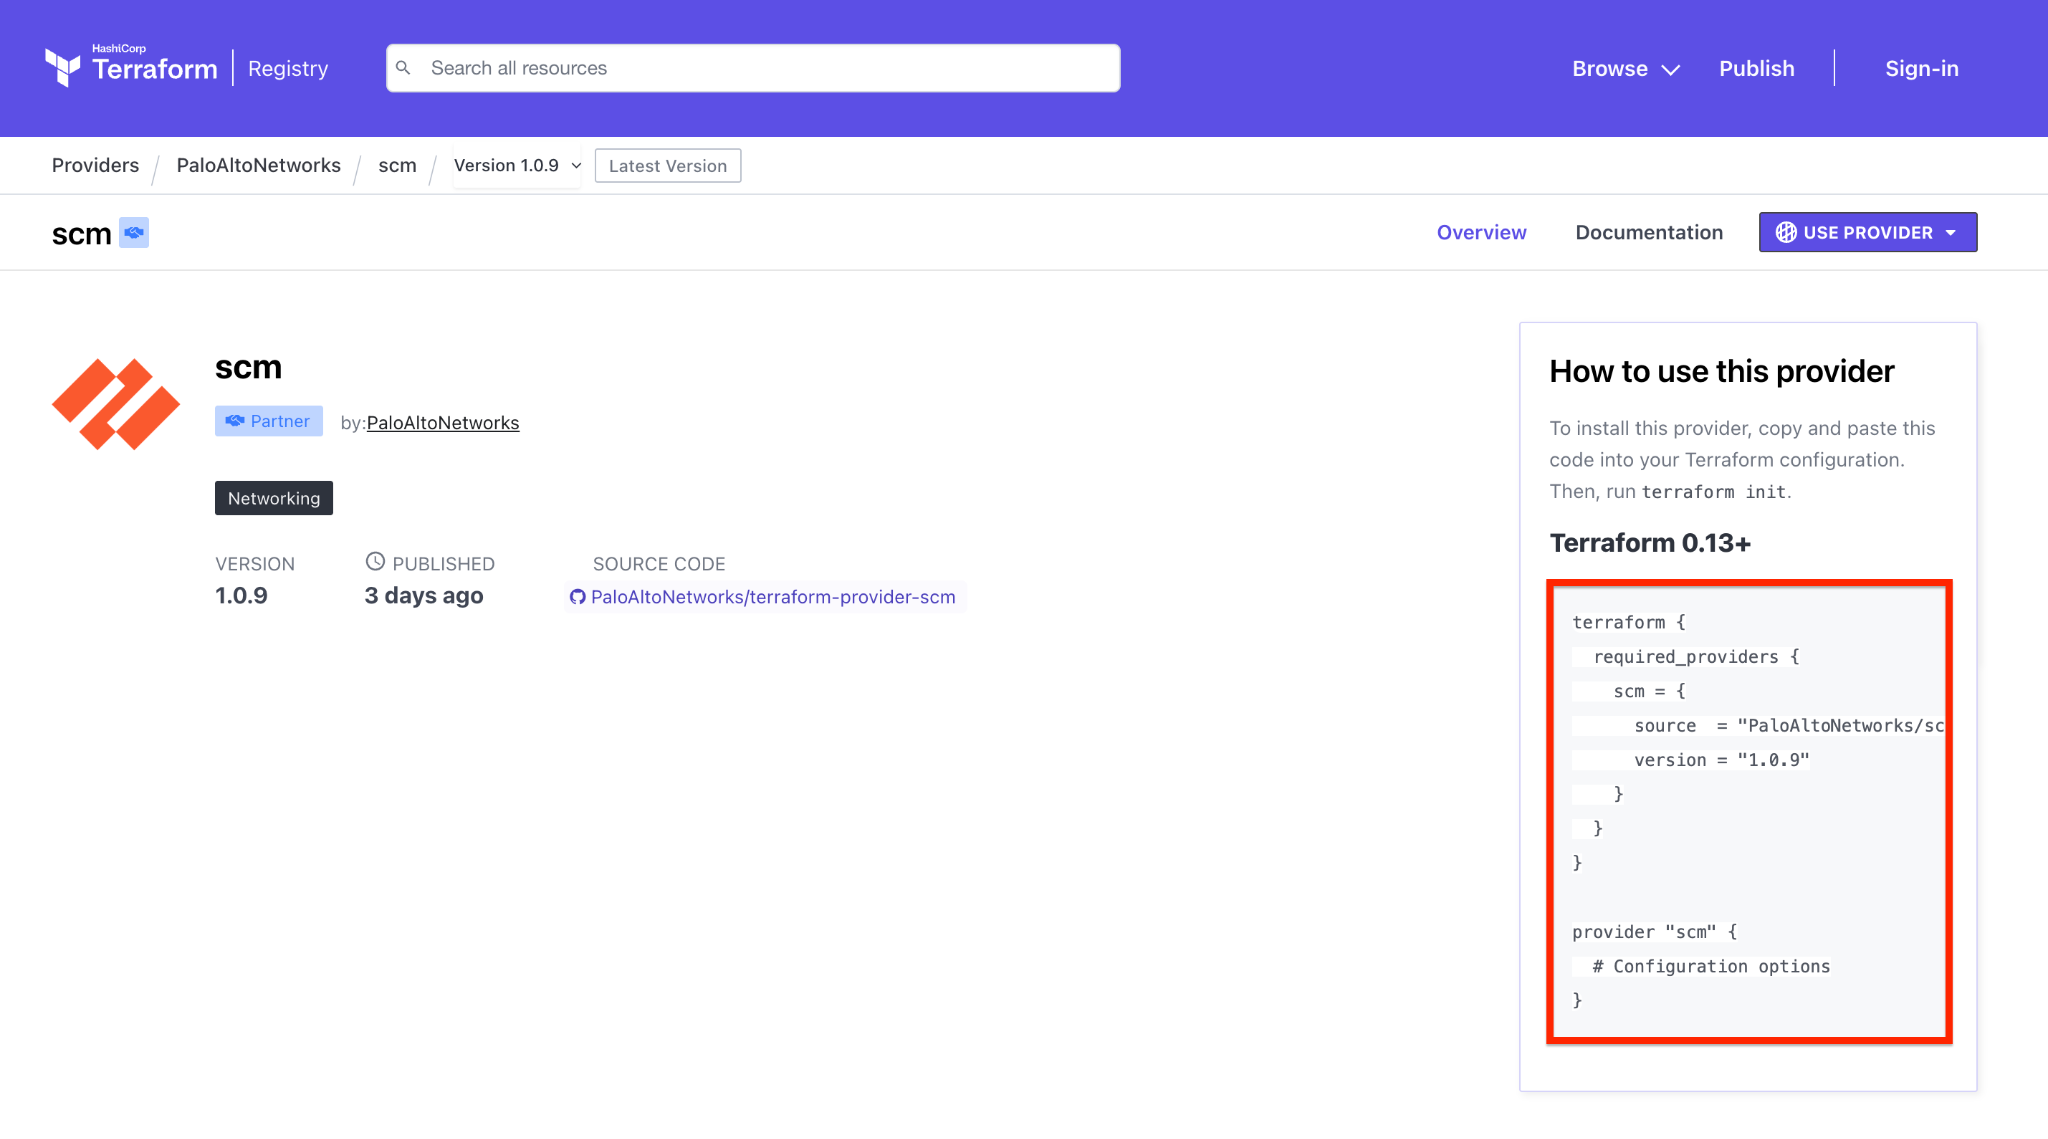Click the handshake icon in Partner badge
Screen dimensions: 2048x1139
235,421
